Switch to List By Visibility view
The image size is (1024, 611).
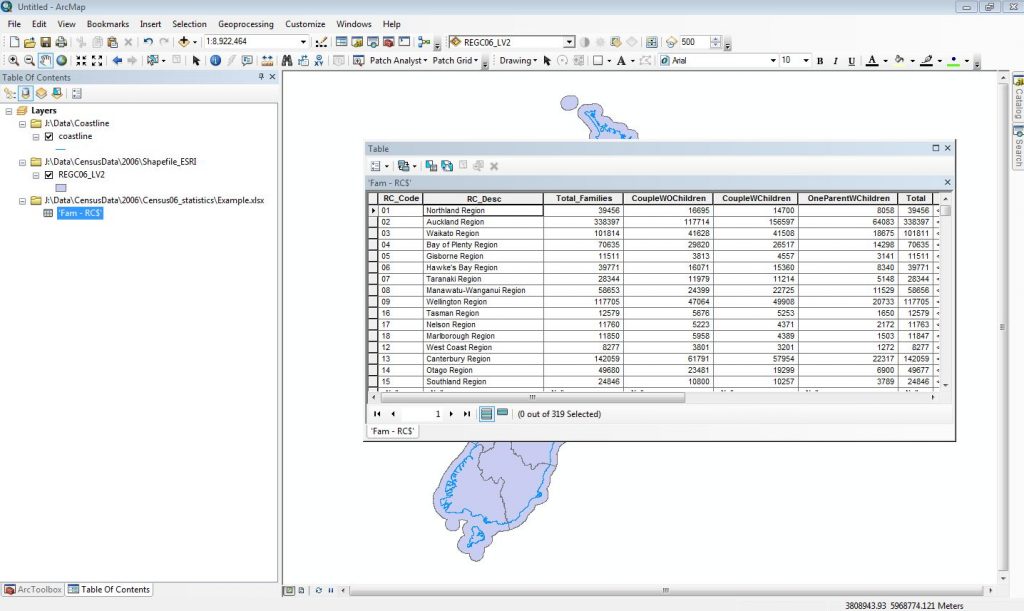(41, 93)
